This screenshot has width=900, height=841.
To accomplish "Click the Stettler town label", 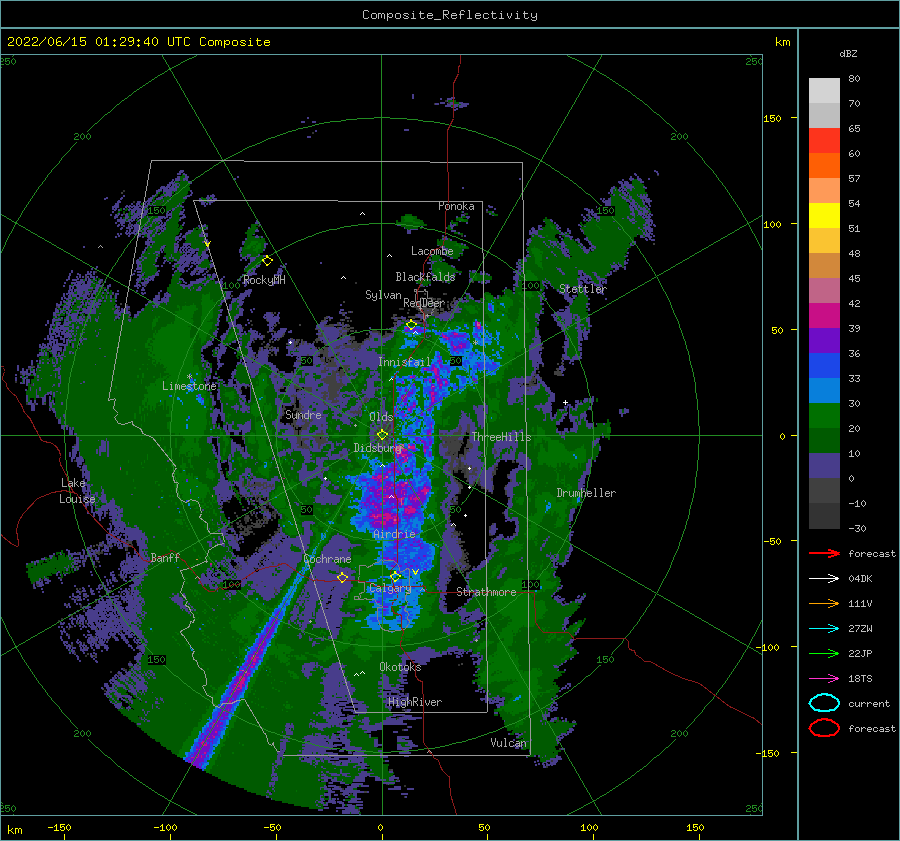I will 583,289.
